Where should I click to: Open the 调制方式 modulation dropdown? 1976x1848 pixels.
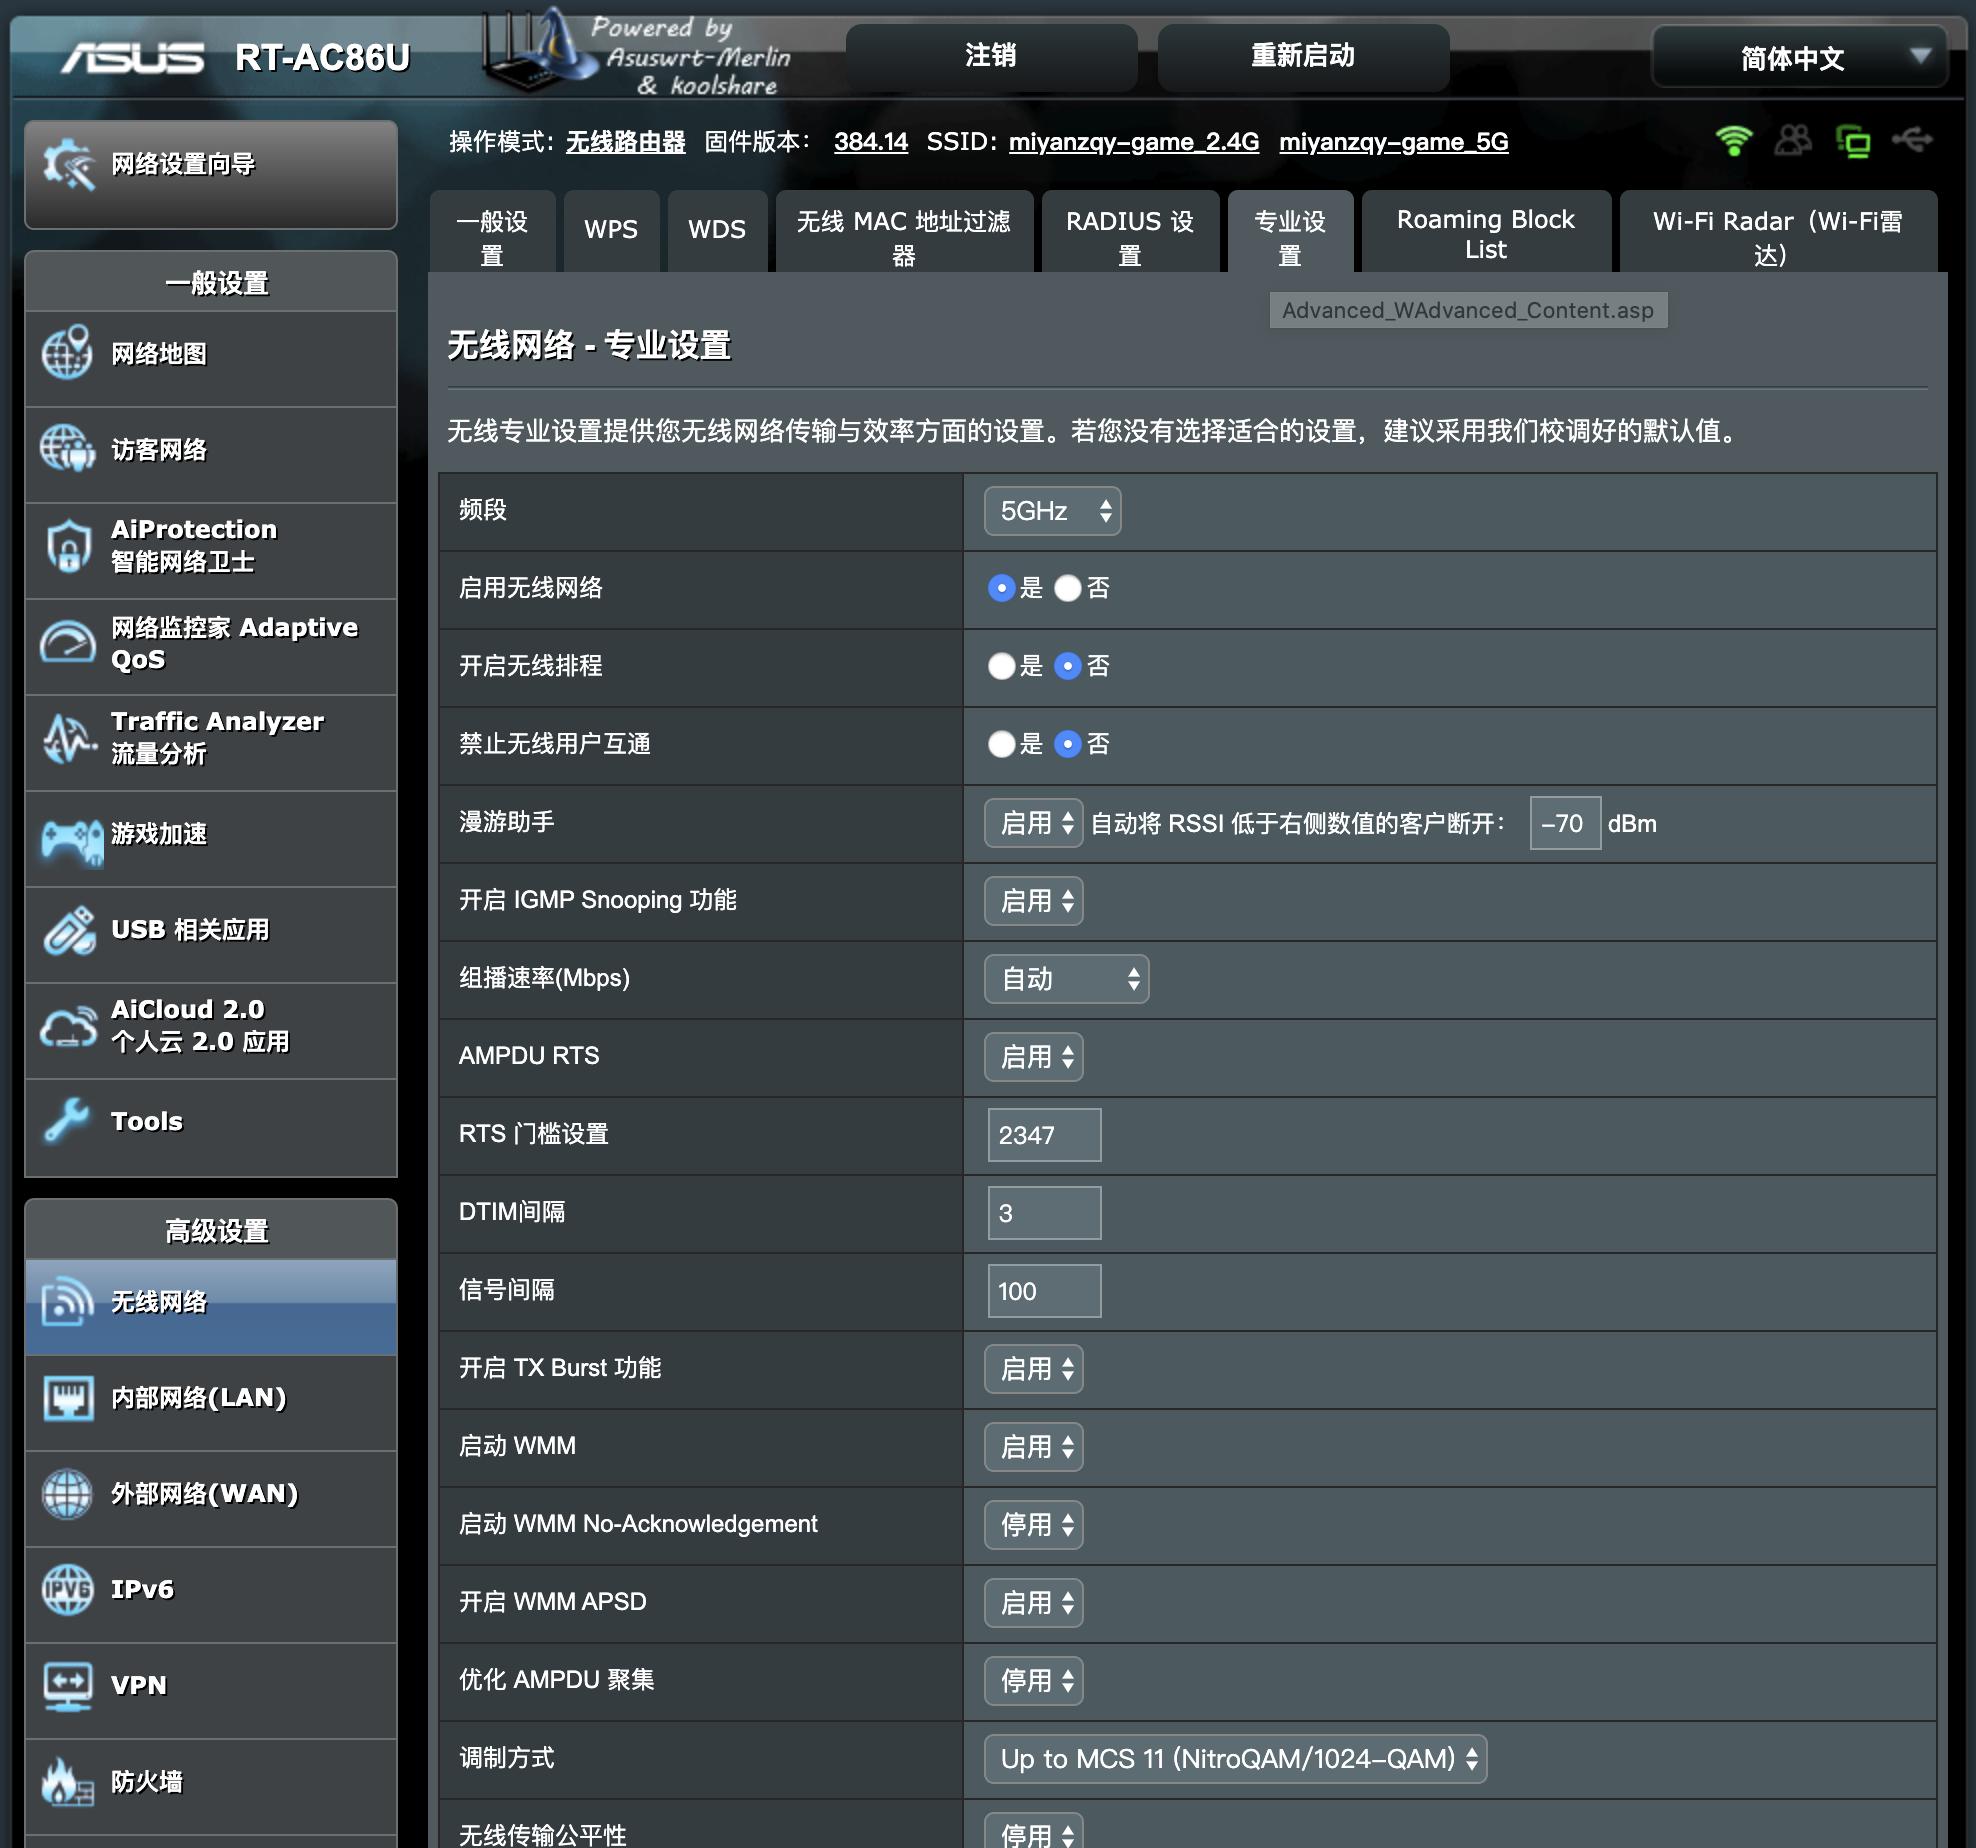coord(1235,1759)
